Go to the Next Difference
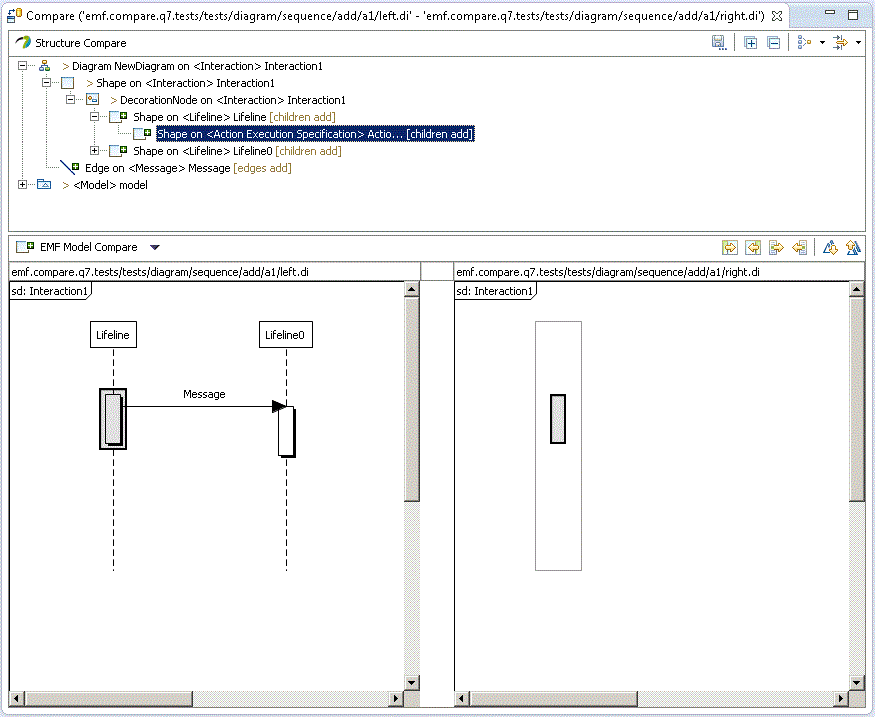The width and height of the screenshot is (875, 717). [830, 247]
